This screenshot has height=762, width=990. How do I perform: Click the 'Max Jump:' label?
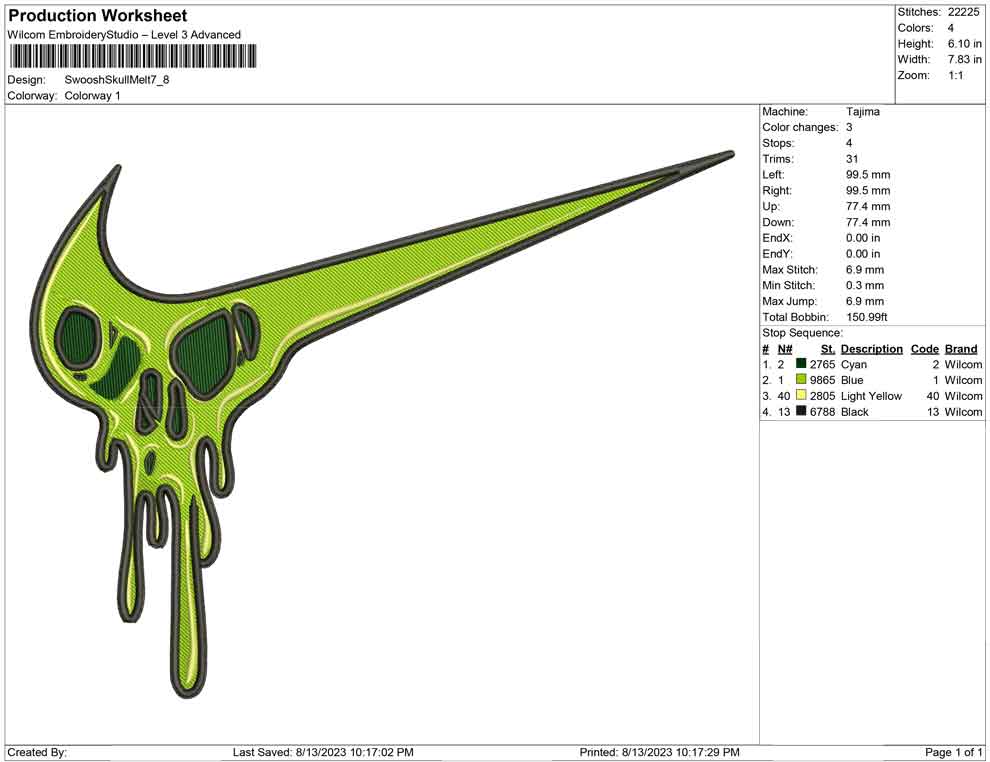point(789,301)
